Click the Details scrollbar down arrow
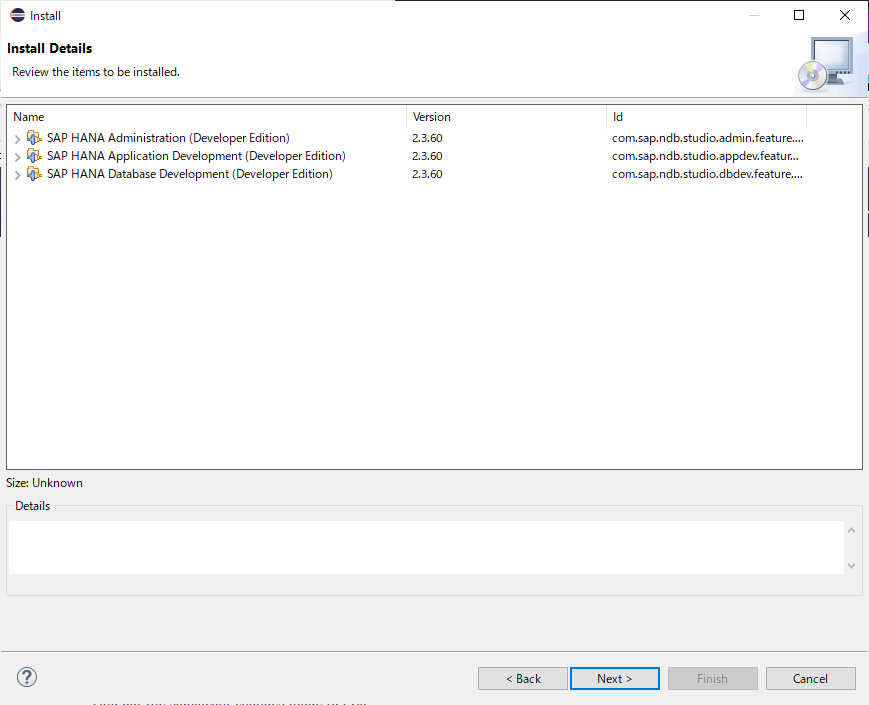The height and width of the screenshot is (705, 869). pos(852,566)
